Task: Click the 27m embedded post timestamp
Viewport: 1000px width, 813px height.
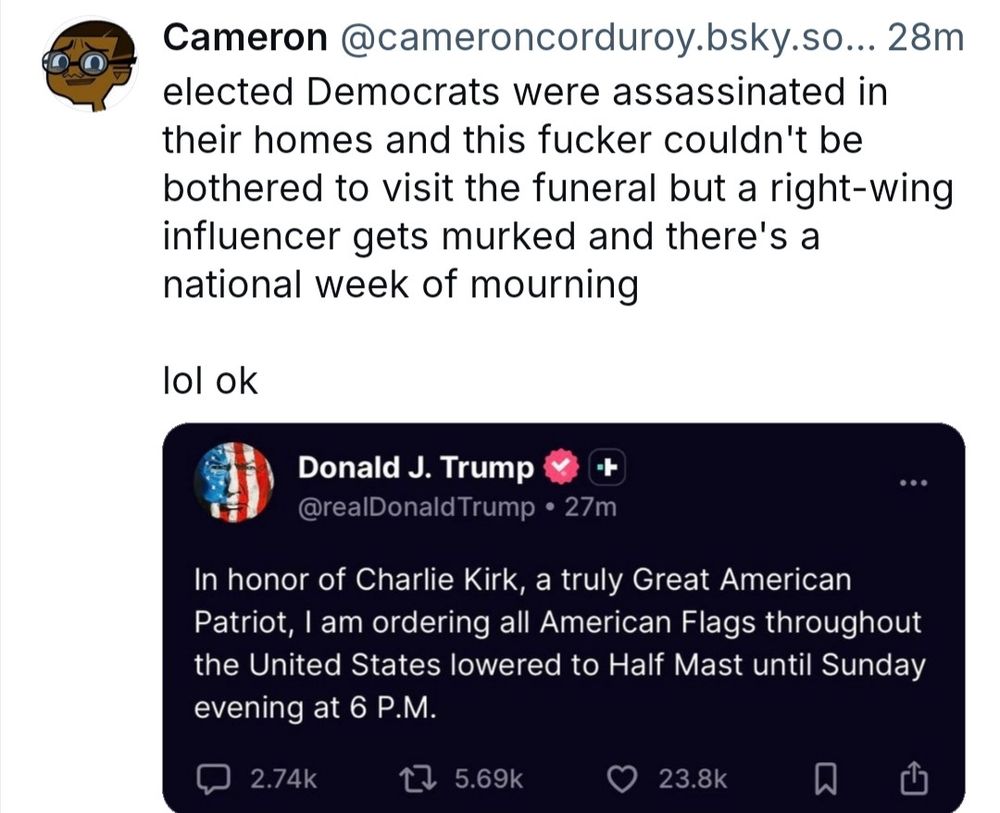Action: tap(590, 507)
